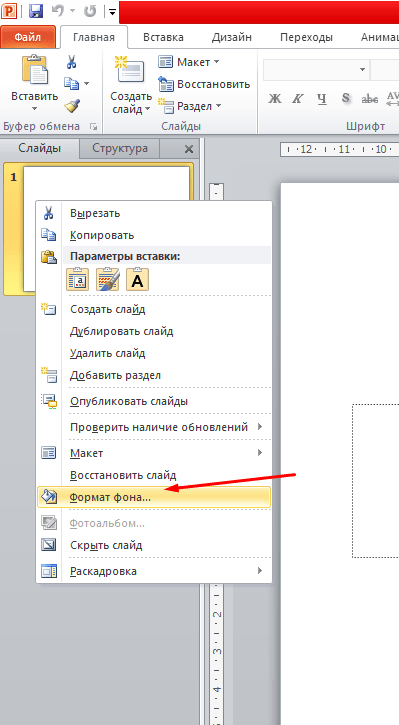Choose Дублировать слайд menu item
Viewport: 399px width, 725px height.
[154, 332]
